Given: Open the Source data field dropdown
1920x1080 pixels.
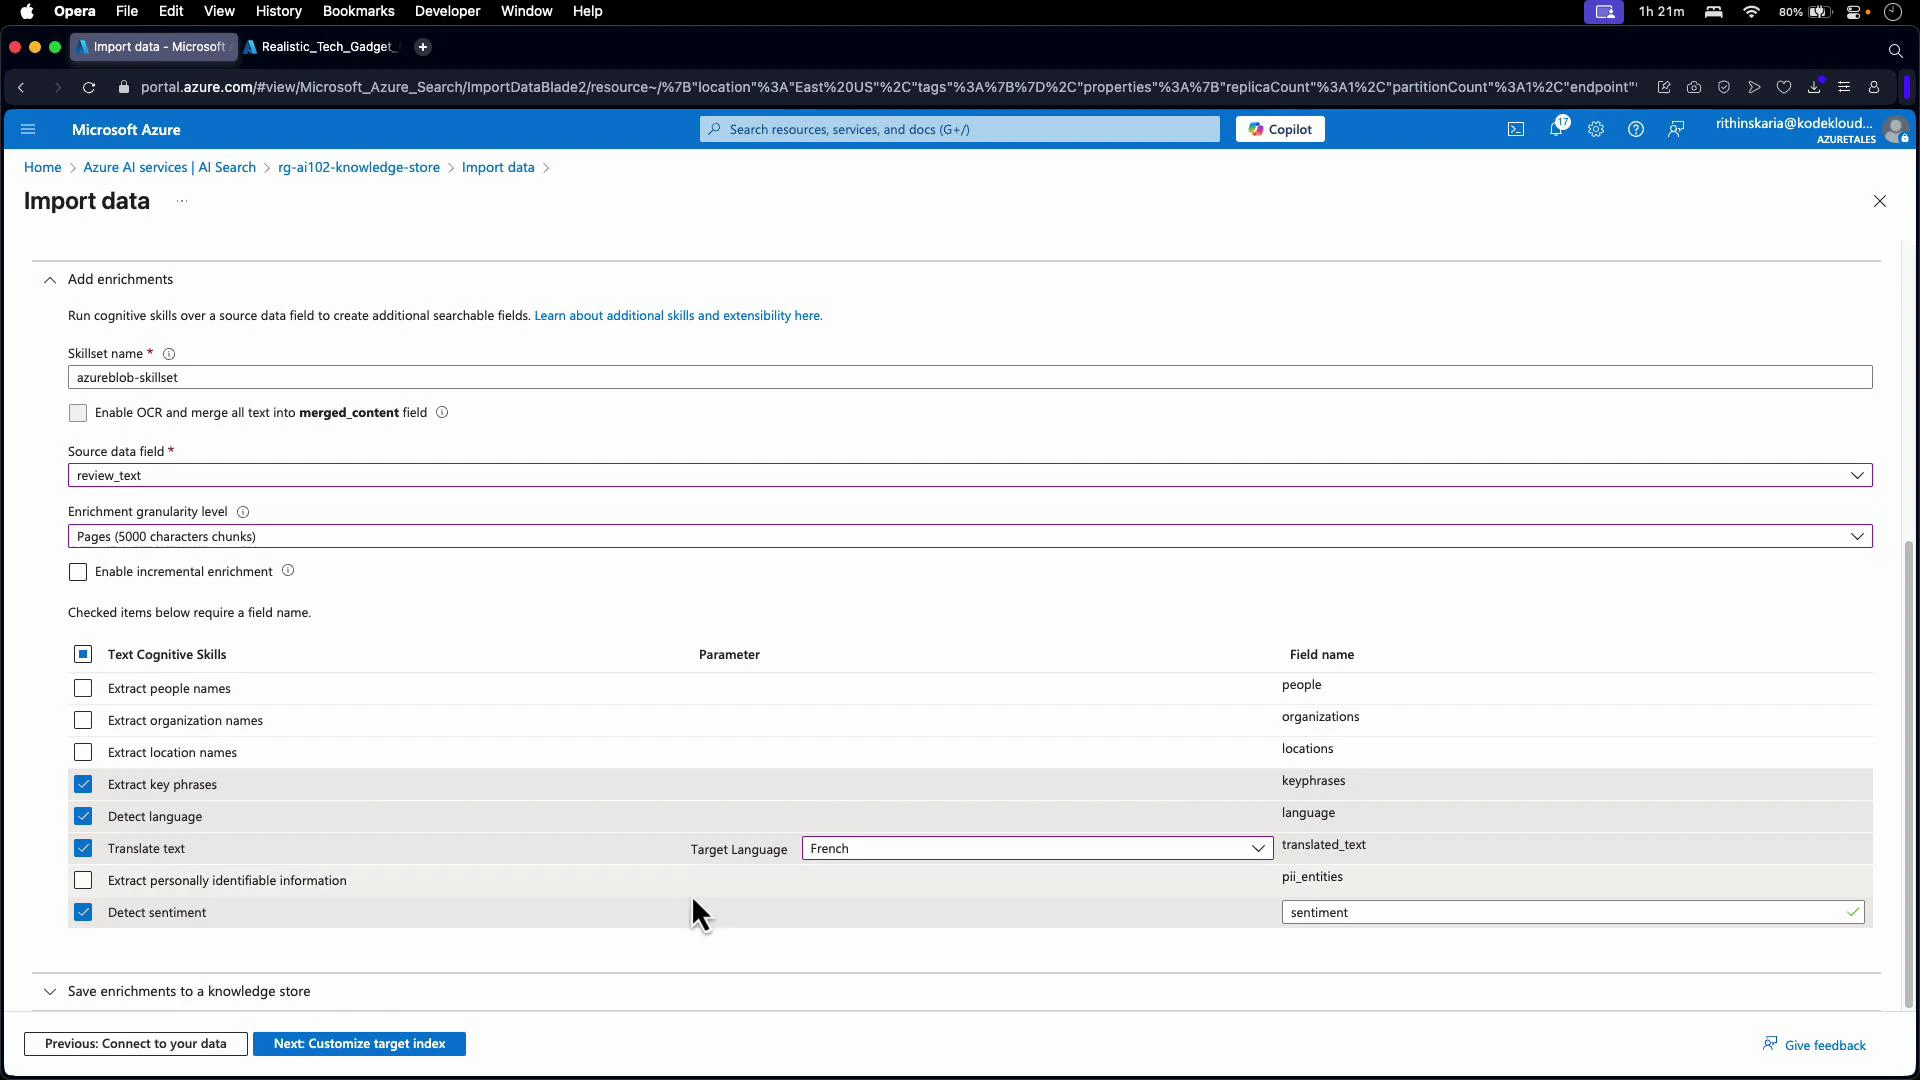Looking at the screenshot, I should [1857, 475].
